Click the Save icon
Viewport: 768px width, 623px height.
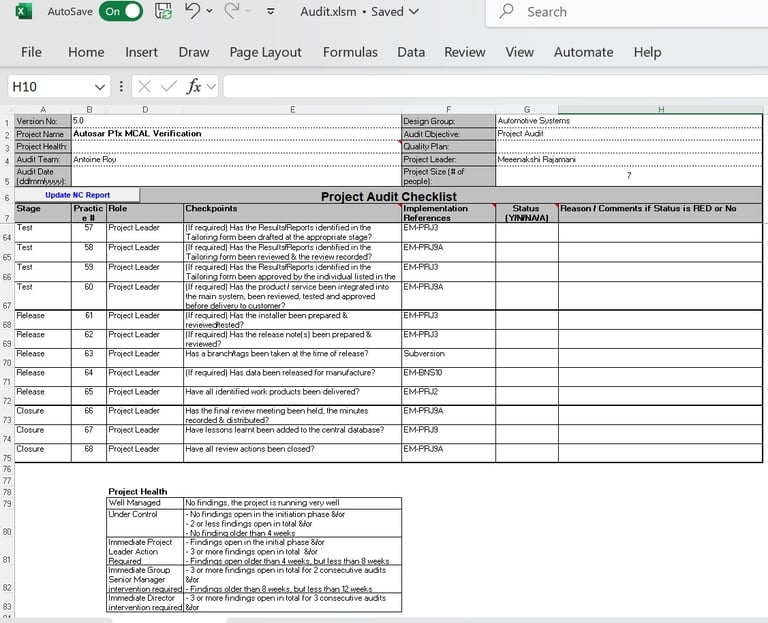coord(164,11)
